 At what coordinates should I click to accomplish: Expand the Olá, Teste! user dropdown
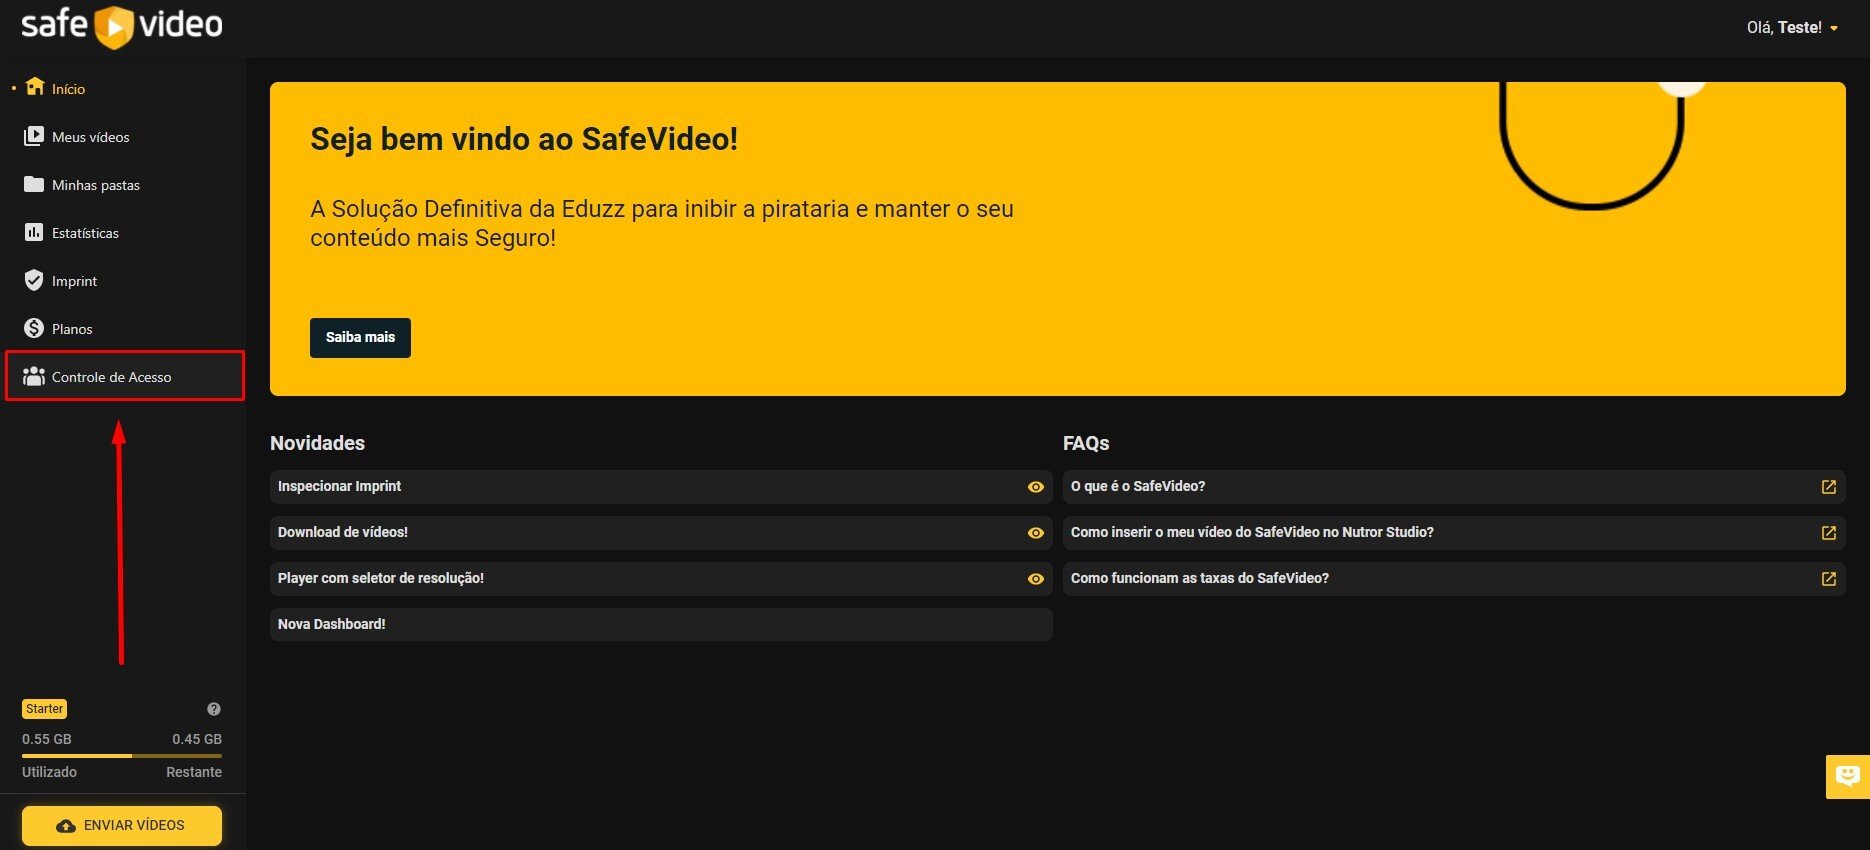pos(1792,28)
